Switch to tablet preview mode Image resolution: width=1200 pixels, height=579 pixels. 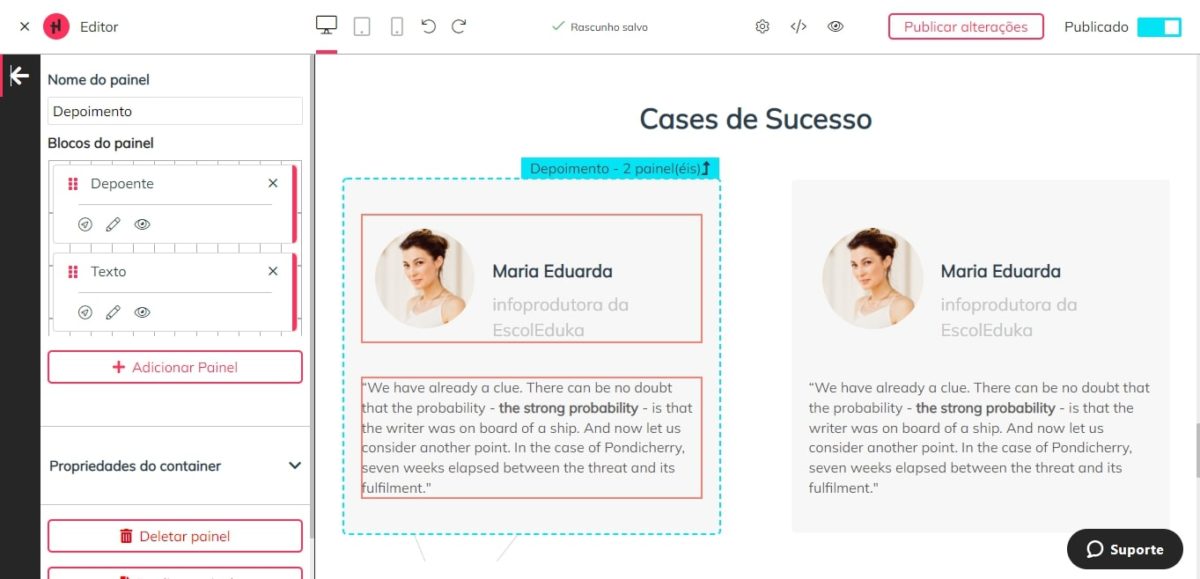(362, 27)
